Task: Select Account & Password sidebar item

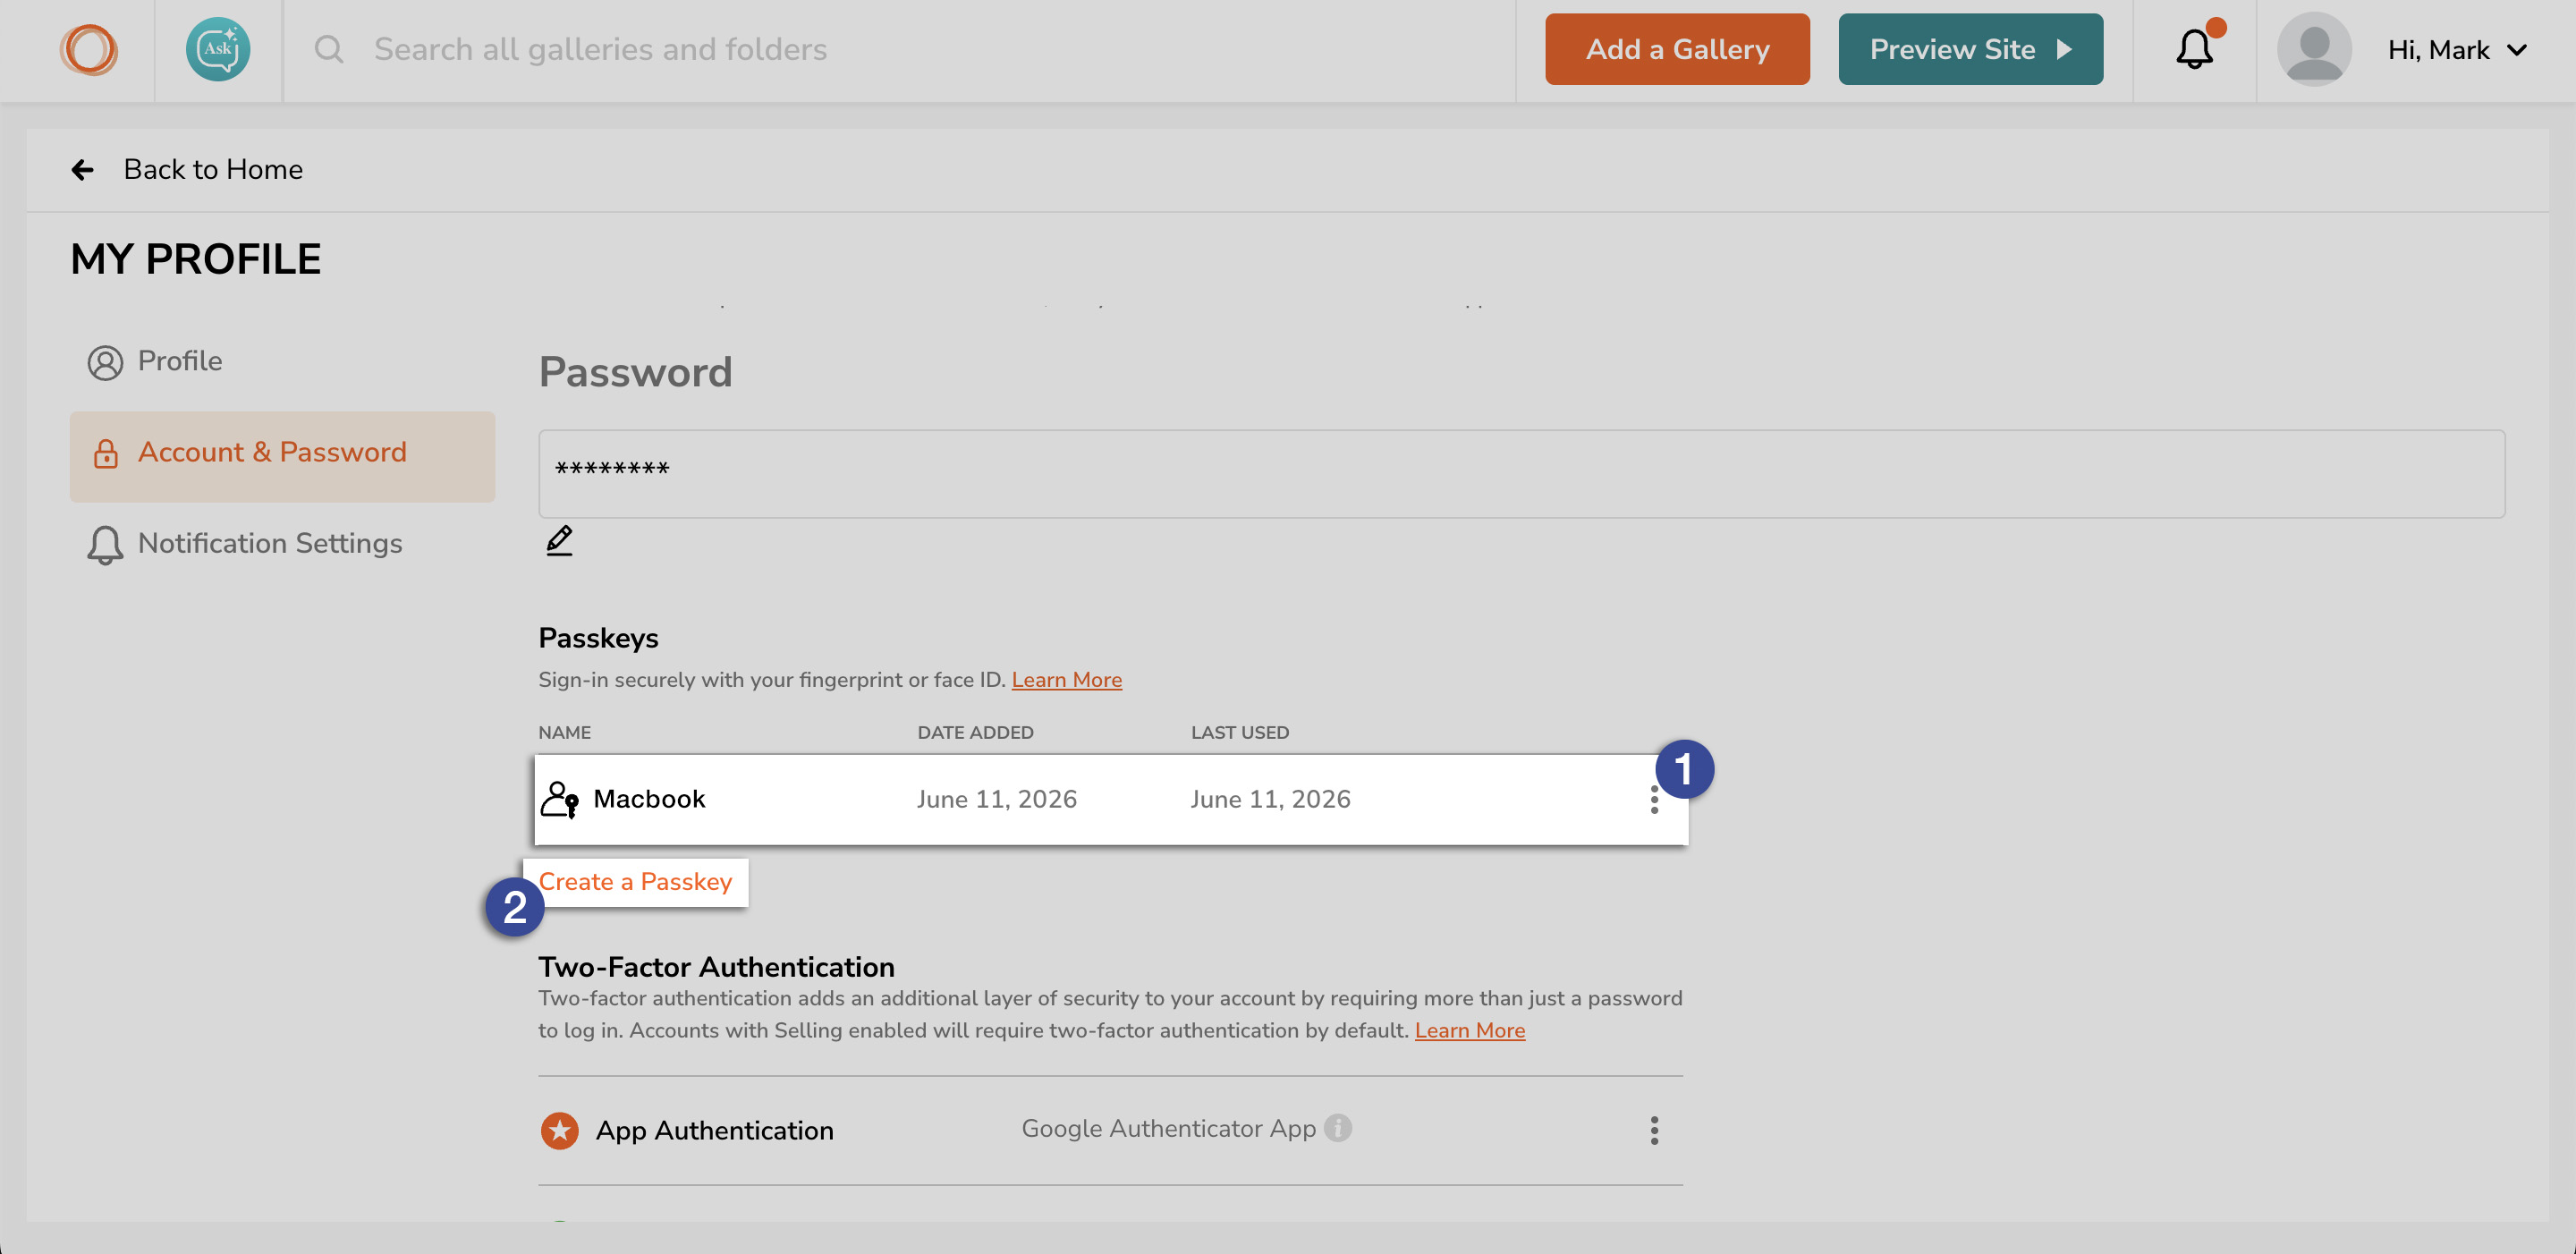Action: [282, 456]
